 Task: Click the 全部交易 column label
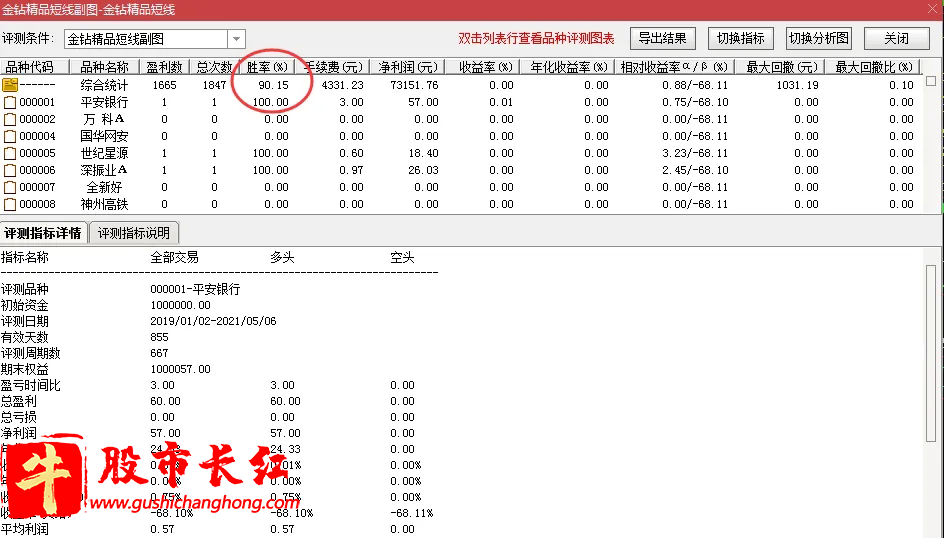coord(174,258)
